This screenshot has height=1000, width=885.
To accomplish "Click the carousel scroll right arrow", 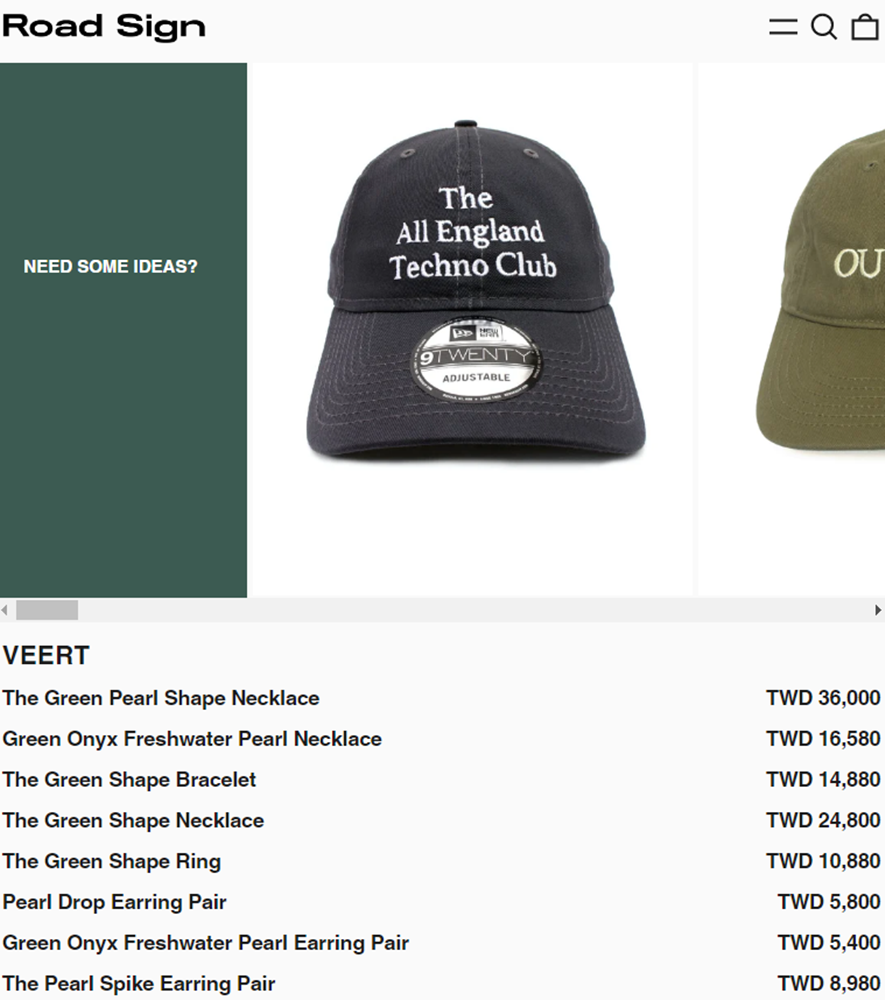I will tap(878, 610).
